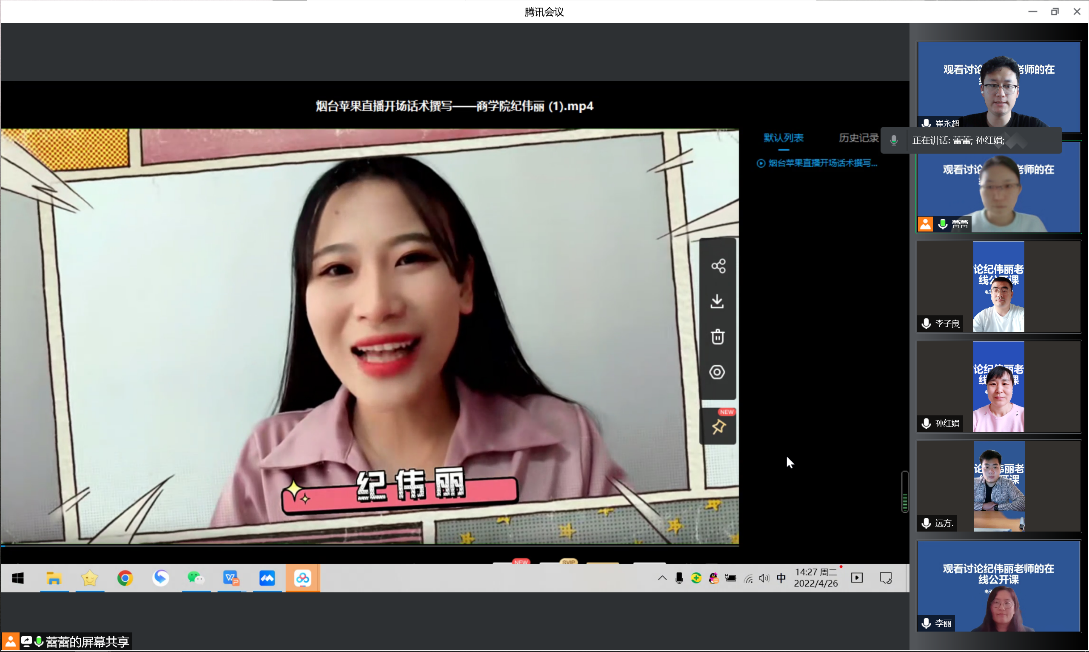Click the video title ending in (1).mp4
The width and height of the screenshot is (1089, 652).
[454, 106]
